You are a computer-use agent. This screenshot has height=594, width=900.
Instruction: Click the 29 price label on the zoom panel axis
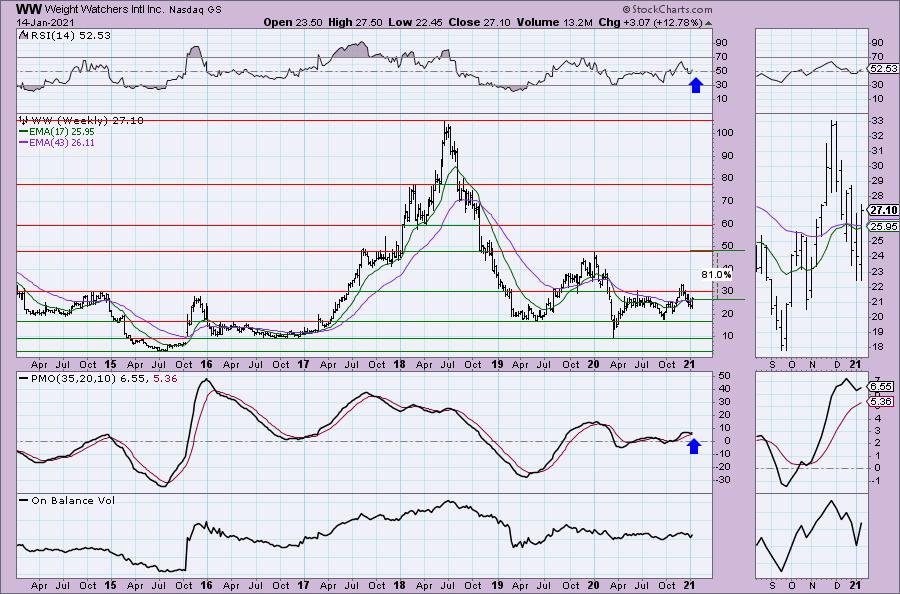coord(877,181)
